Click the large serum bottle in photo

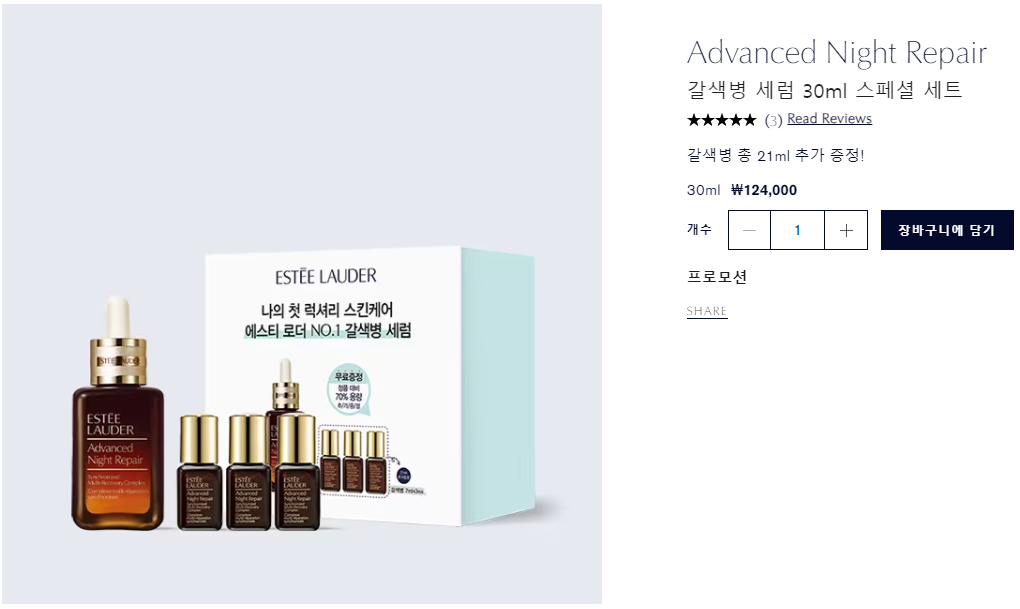tap(118, 416)
